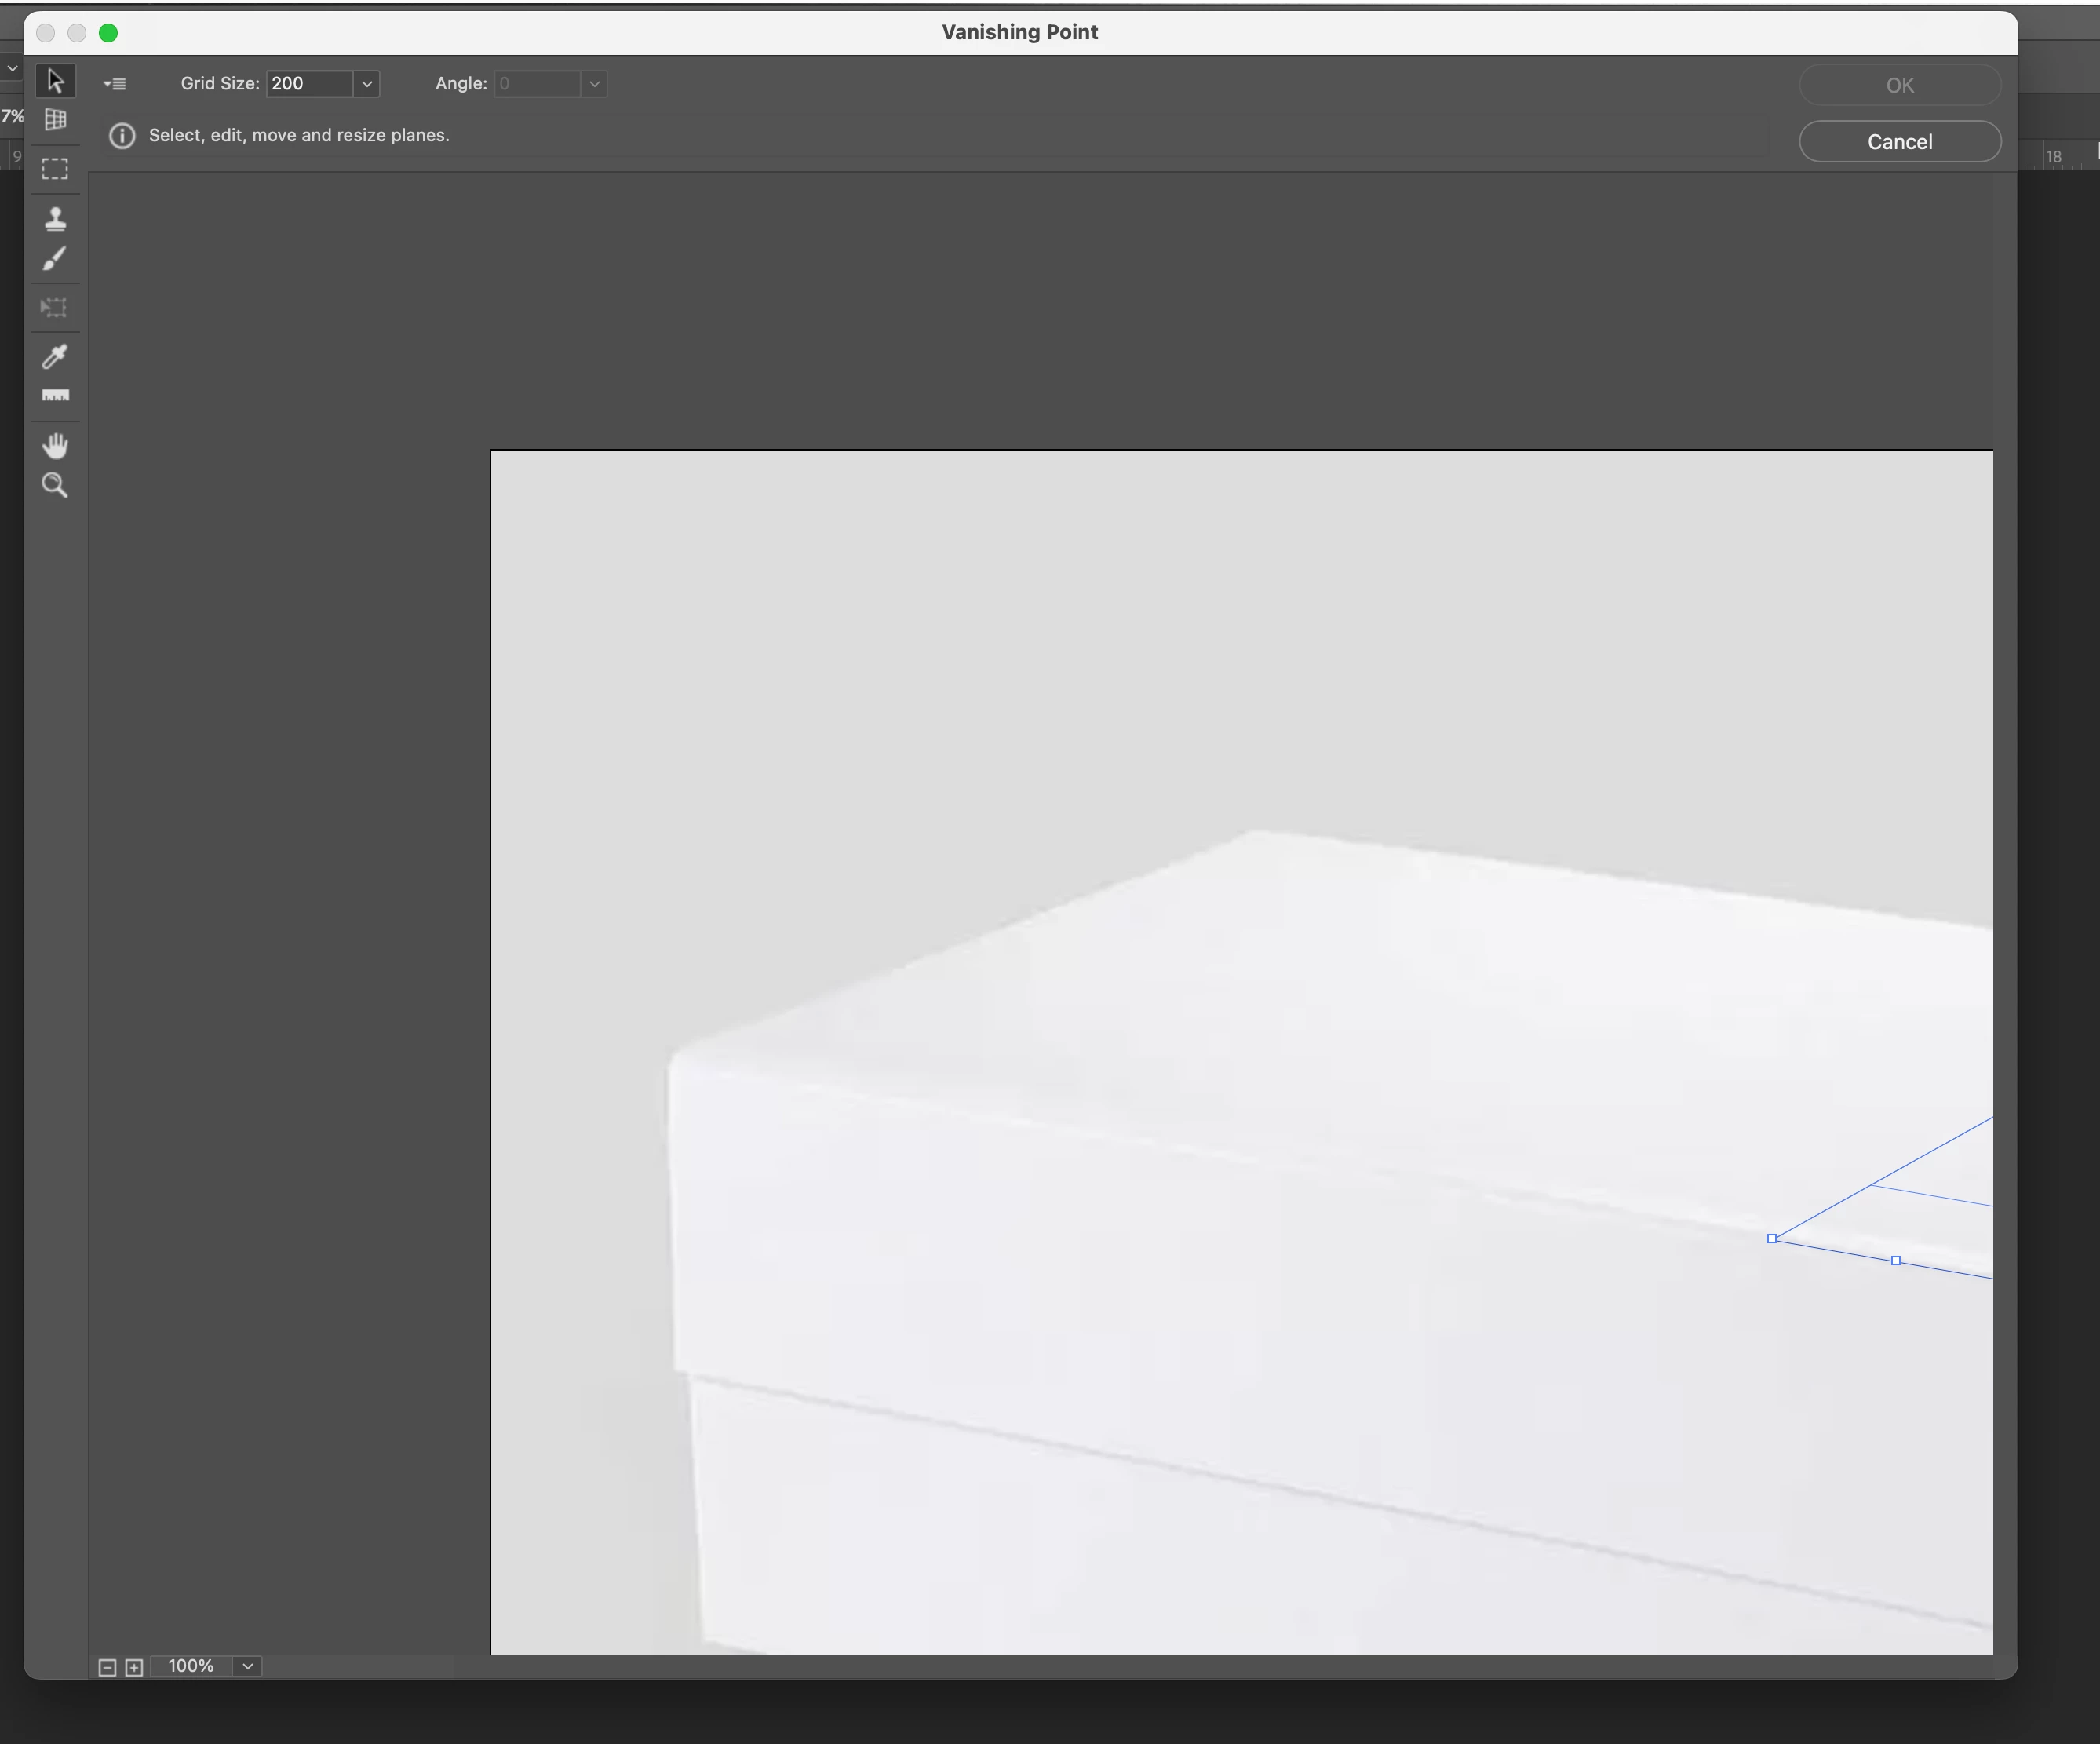
Task: Activate the Eyedropper tool
Action: (55, 356)
